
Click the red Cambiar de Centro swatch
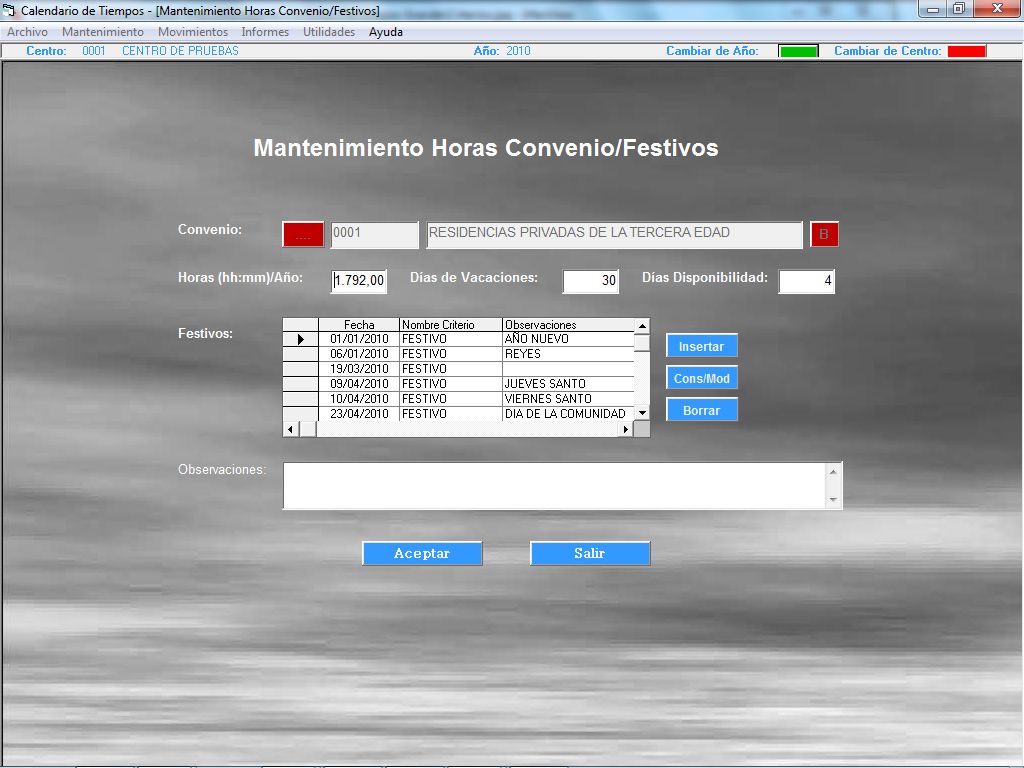tap(966, 51)
